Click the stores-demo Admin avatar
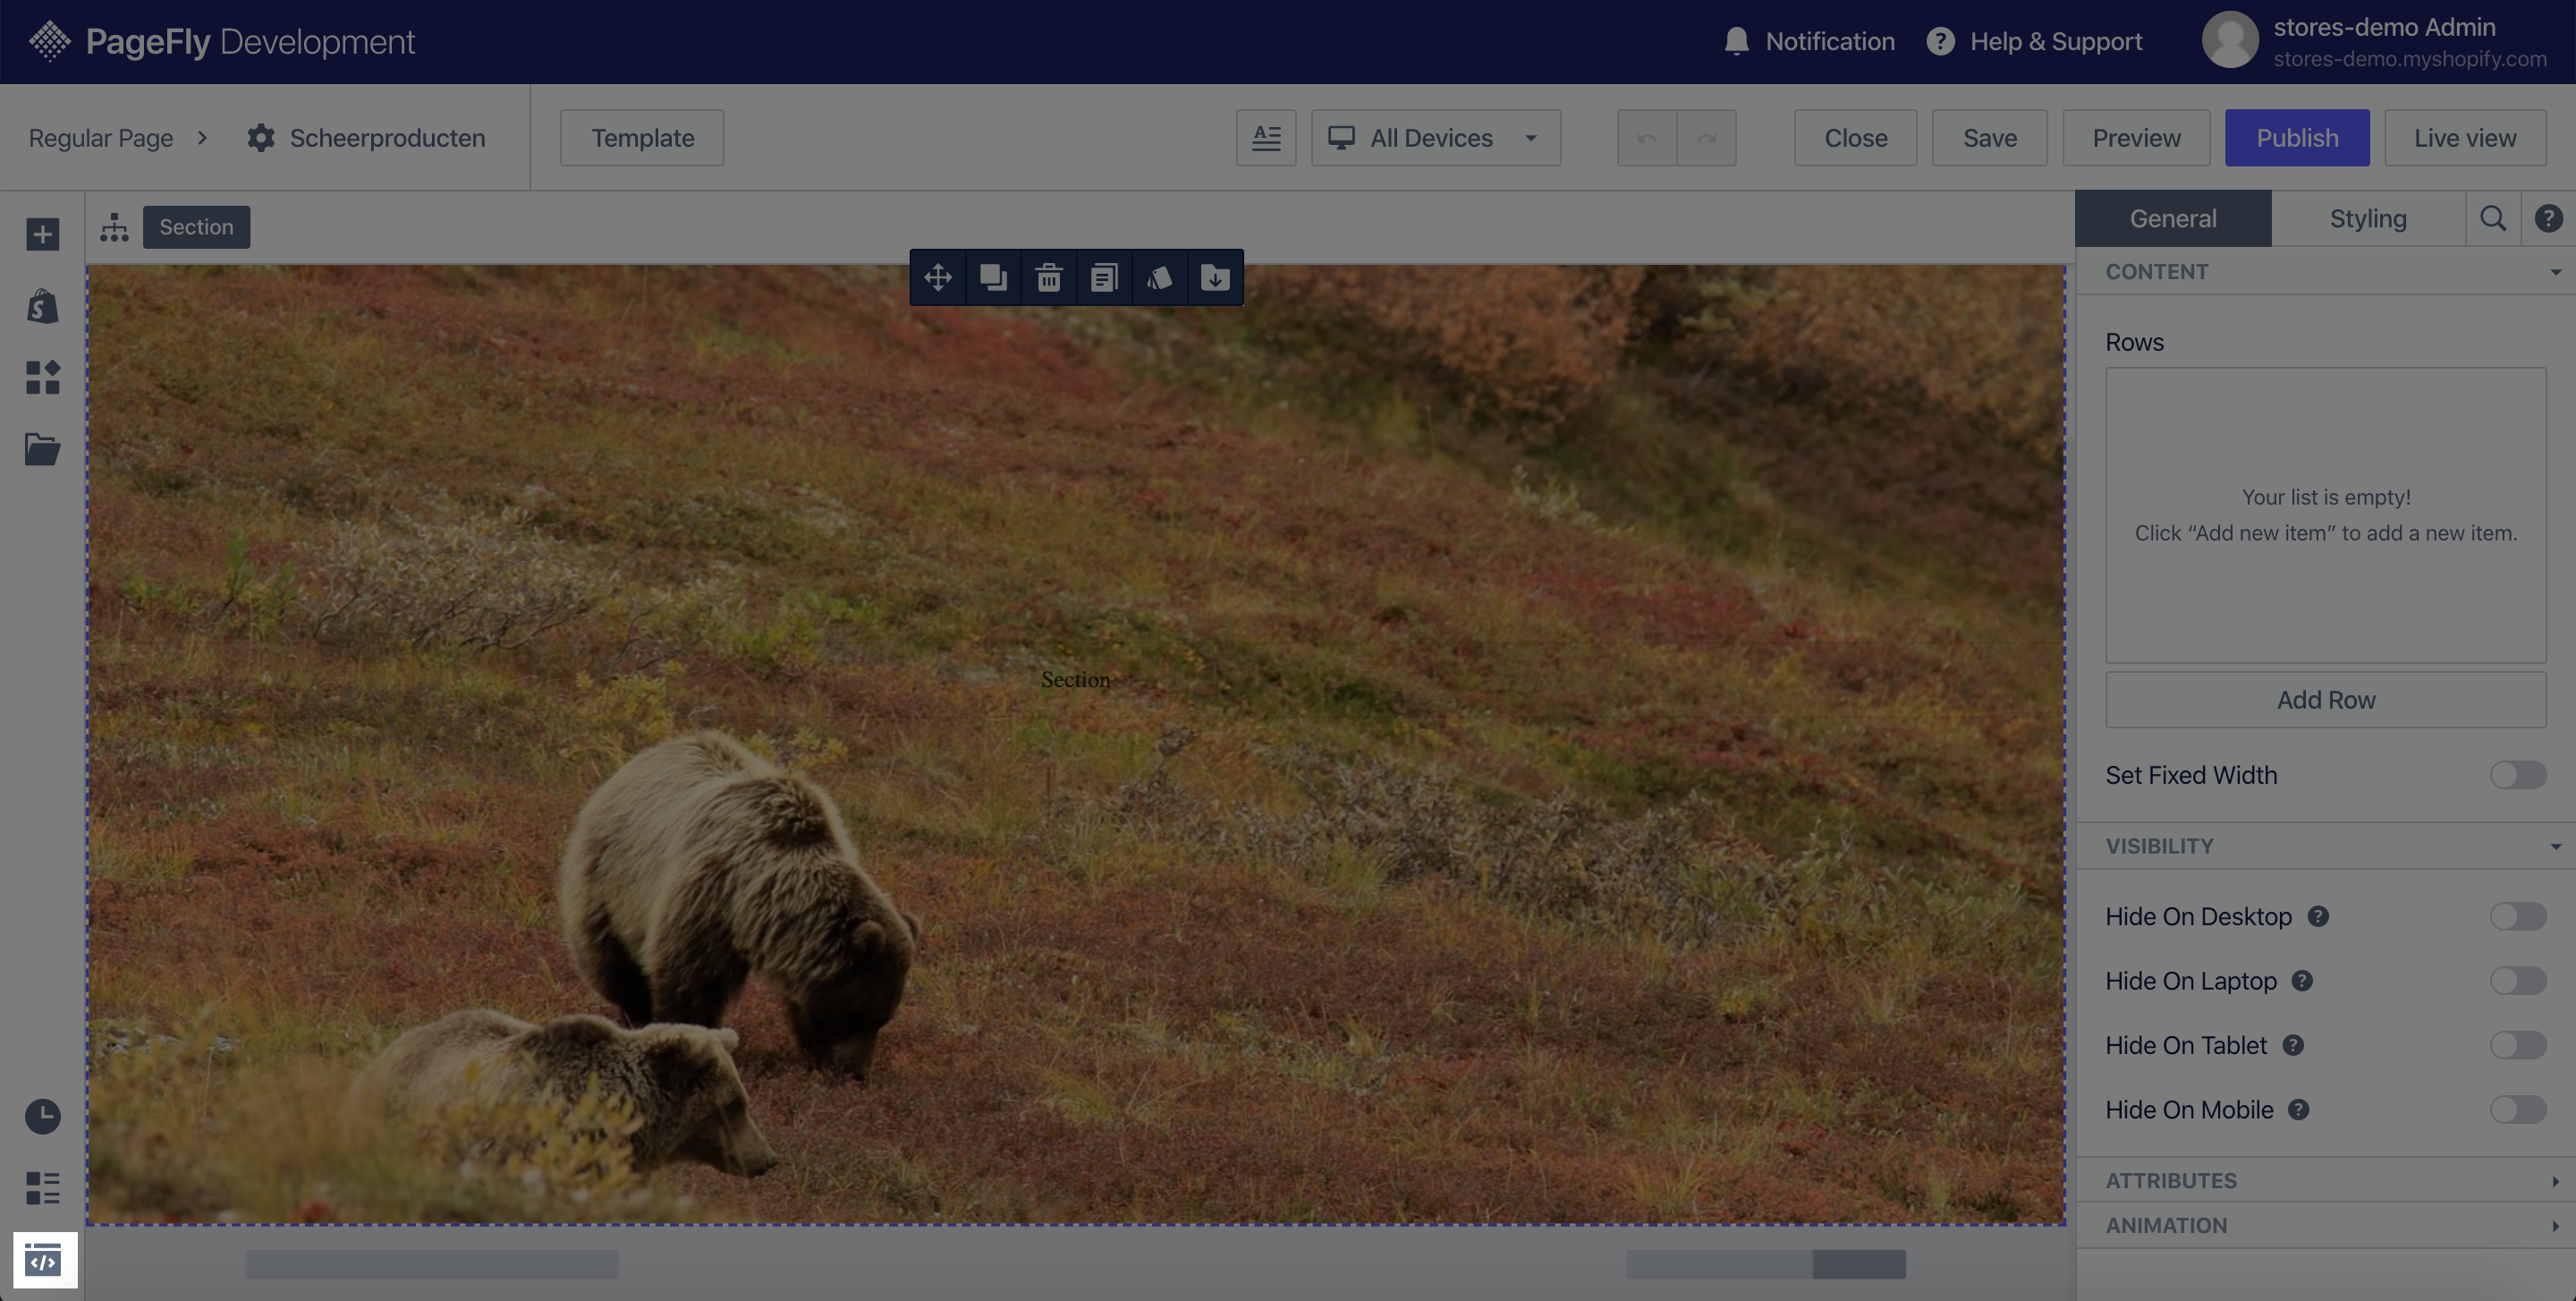This screenshot has width=2576, height=1301. pos(2230,41)
